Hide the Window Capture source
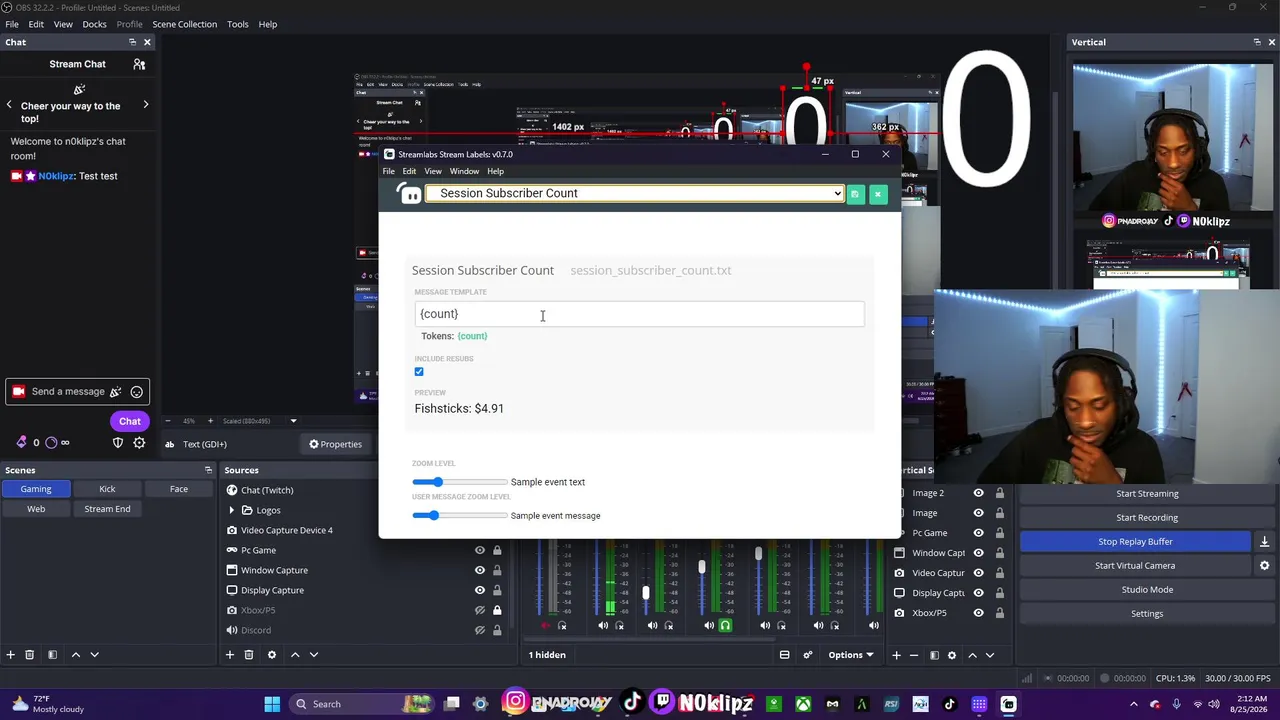 [x=480, y=570]
